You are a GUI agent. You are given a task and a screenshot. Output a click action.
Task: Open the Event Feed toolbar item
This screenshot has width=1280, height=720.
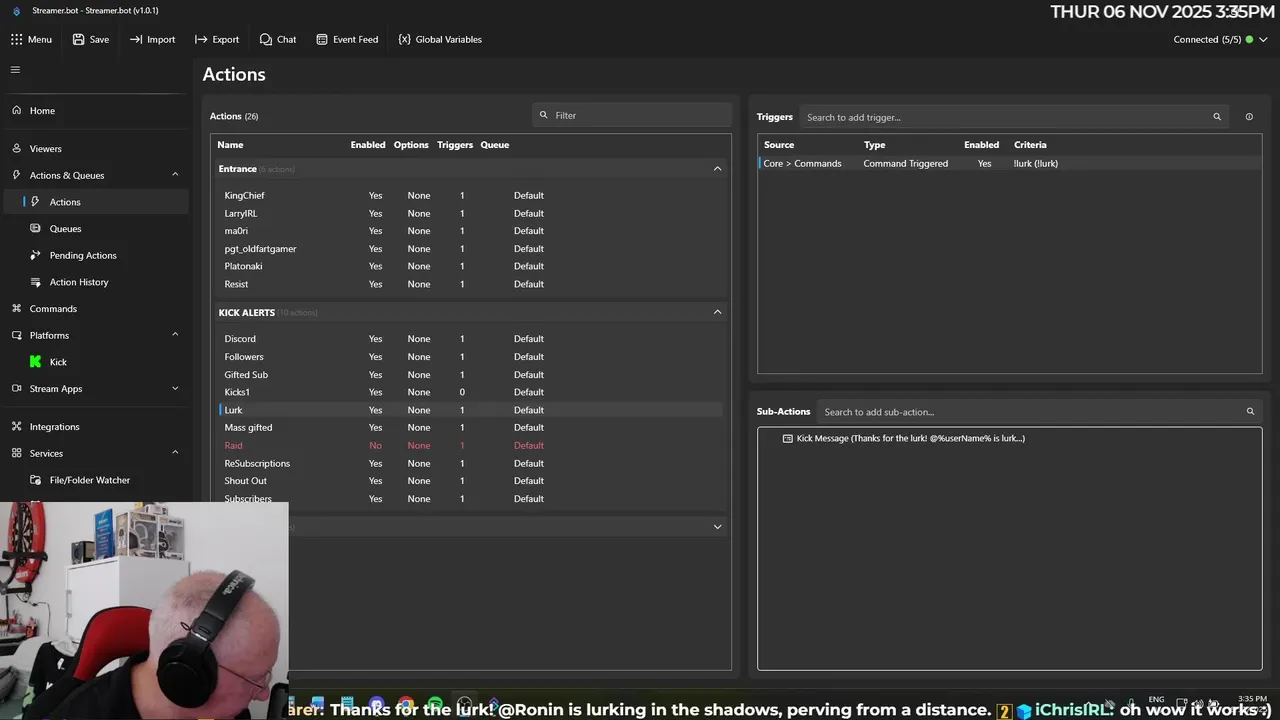[x=346, y=39]
